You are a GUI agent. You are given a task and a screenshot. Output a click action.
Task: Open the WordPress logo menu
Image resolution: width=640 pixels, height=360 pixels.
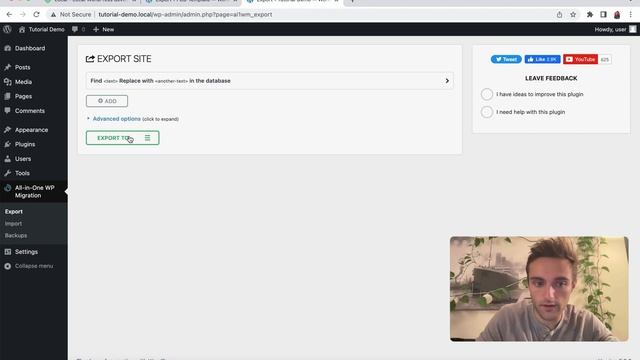[x=7, y=29]
